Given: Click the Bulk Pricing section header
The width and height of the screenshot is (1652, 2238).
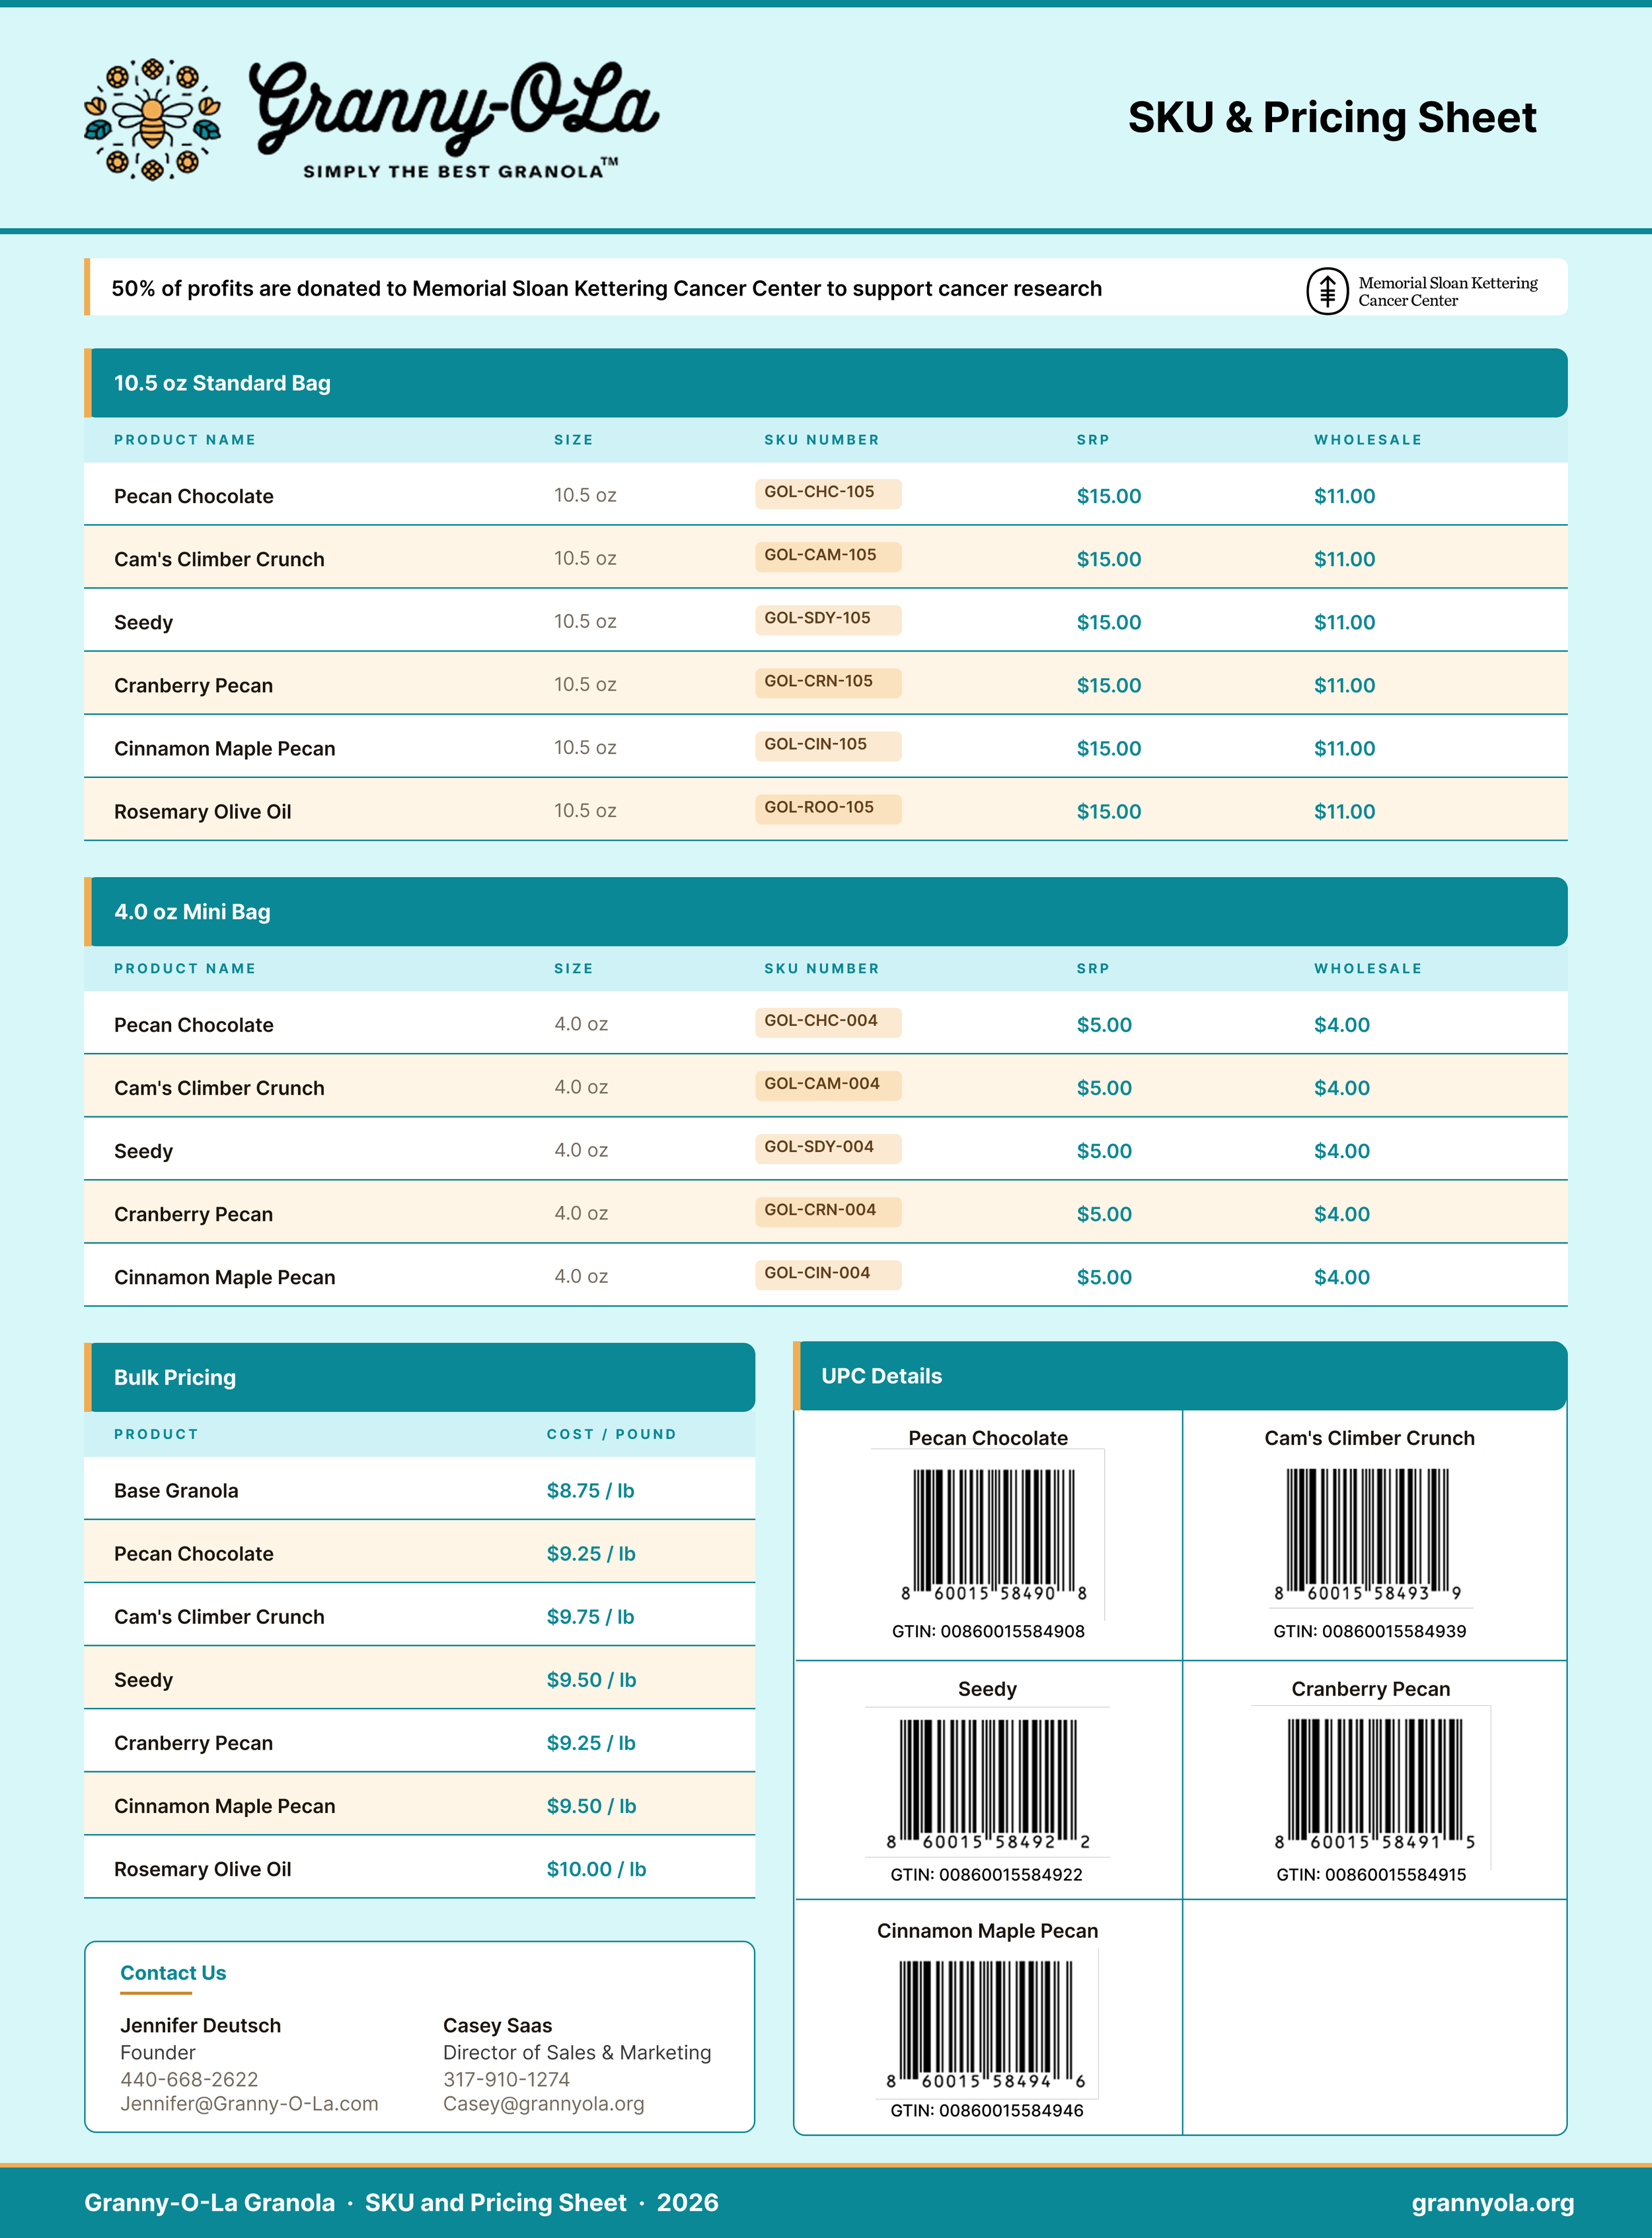Looking at the screenshot, I should click(419, 1377).
